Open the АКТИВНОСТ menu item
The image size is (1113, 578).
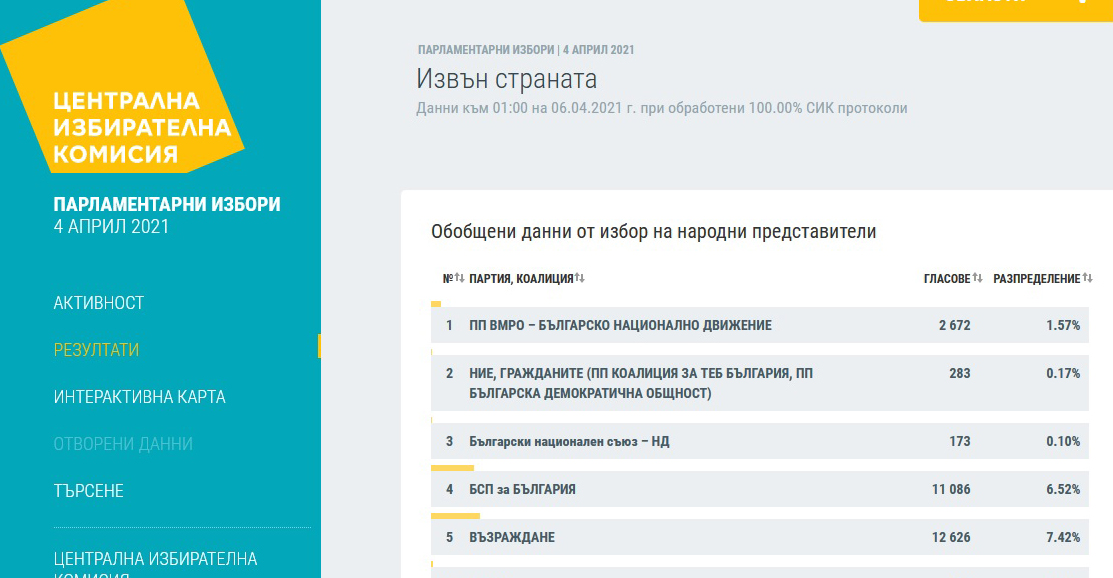pyautogui.click(x=99, y=303)
